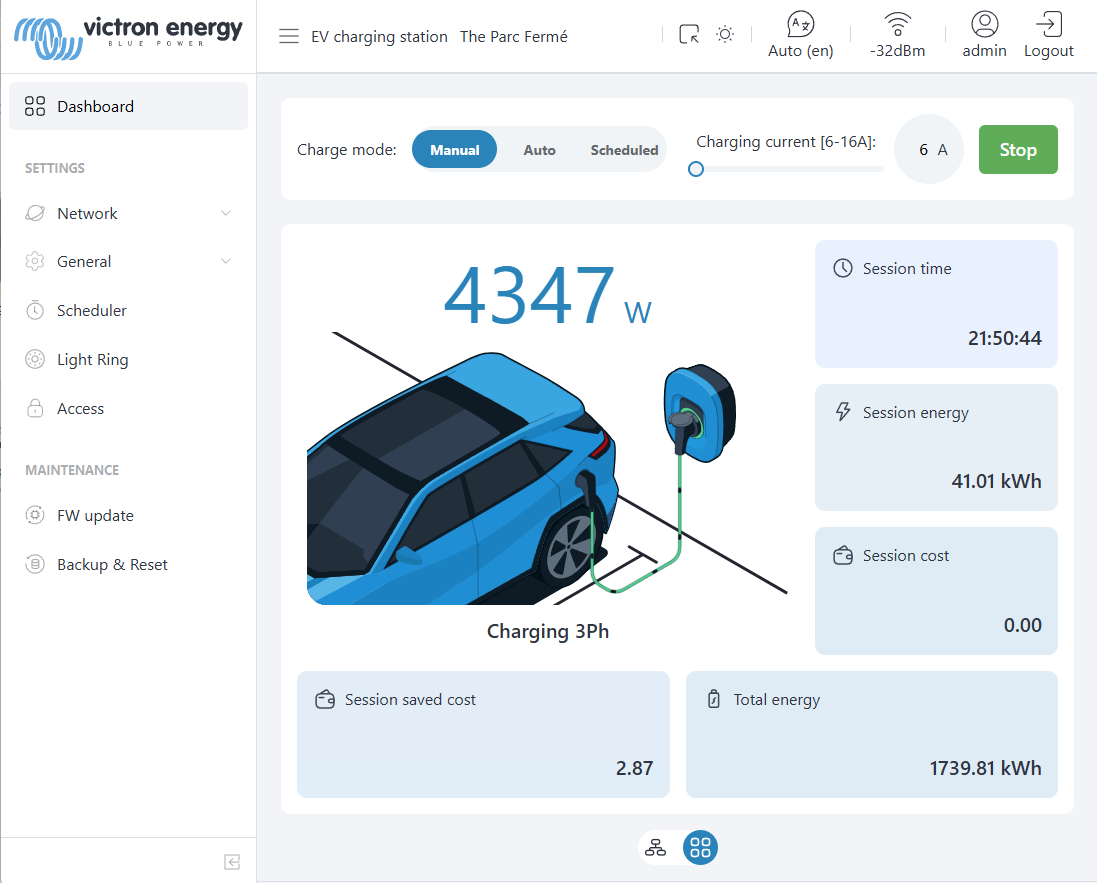
Task: Click the Auto (en) language label
Action: coord(800,51)
